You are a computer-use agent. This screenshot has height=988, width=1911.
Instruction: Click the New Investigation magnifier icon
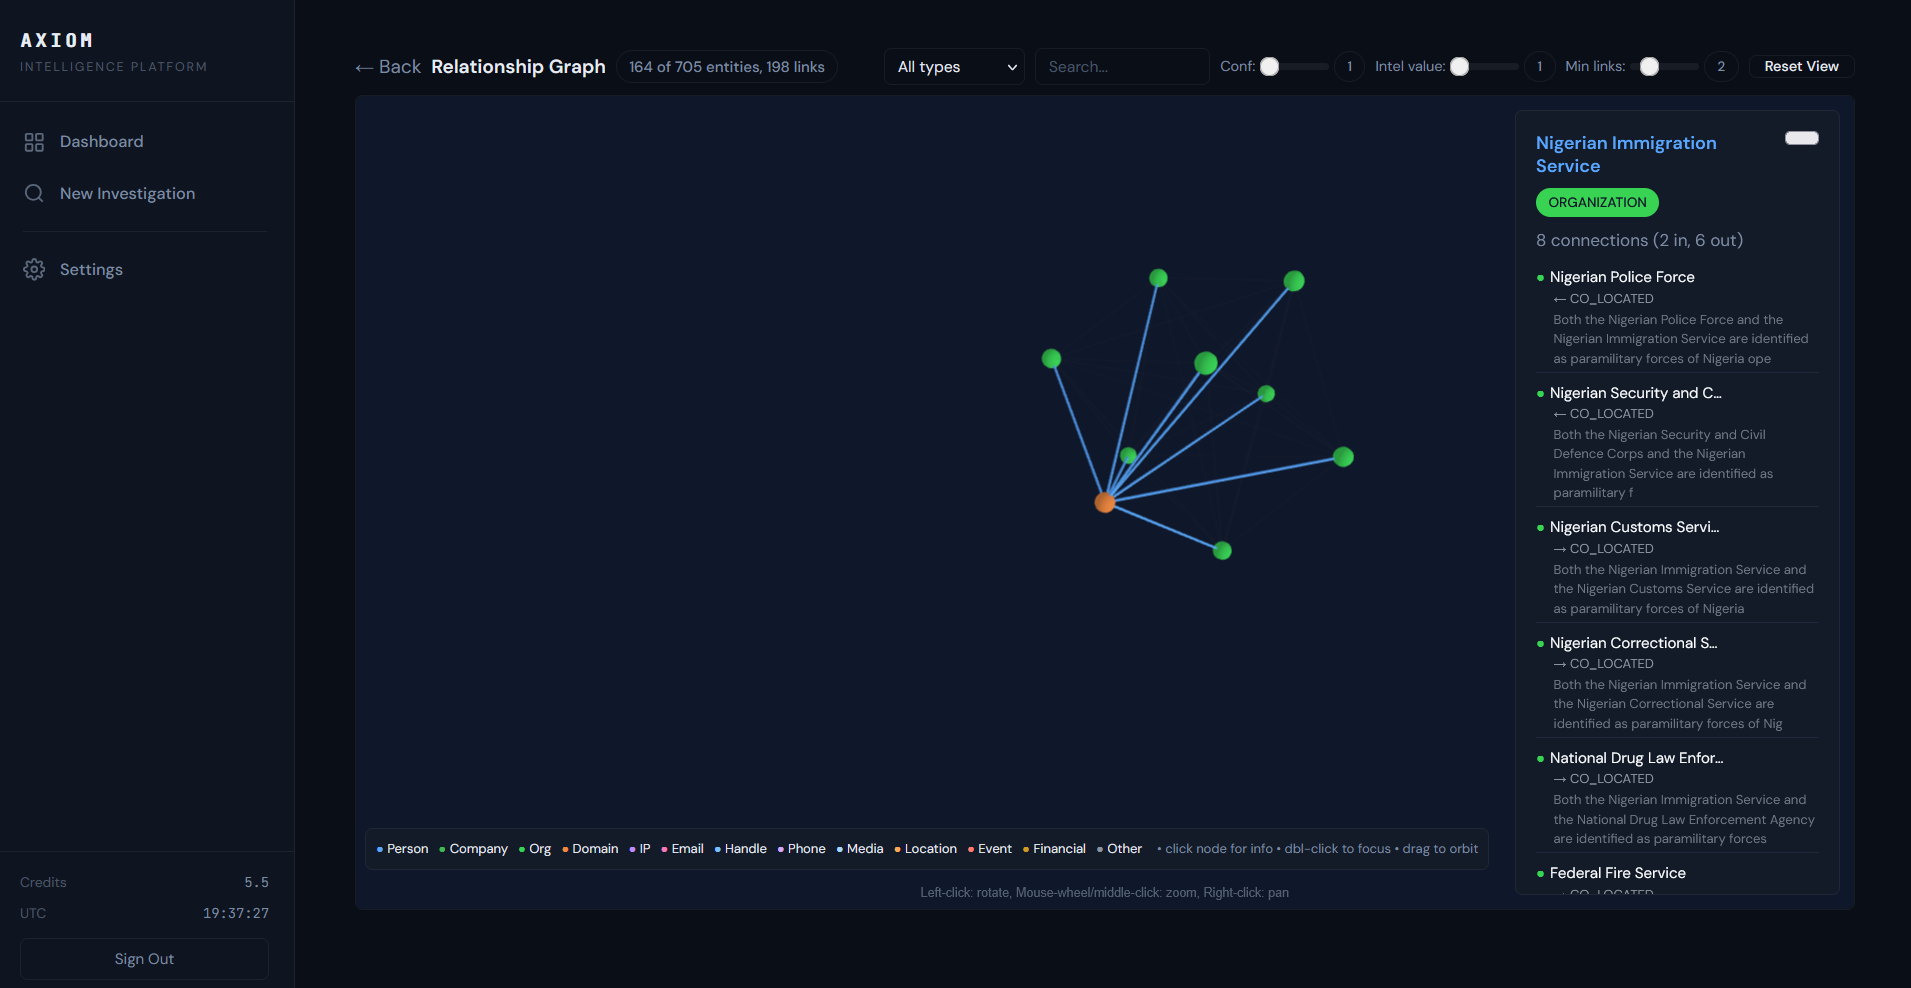[33, 193]
